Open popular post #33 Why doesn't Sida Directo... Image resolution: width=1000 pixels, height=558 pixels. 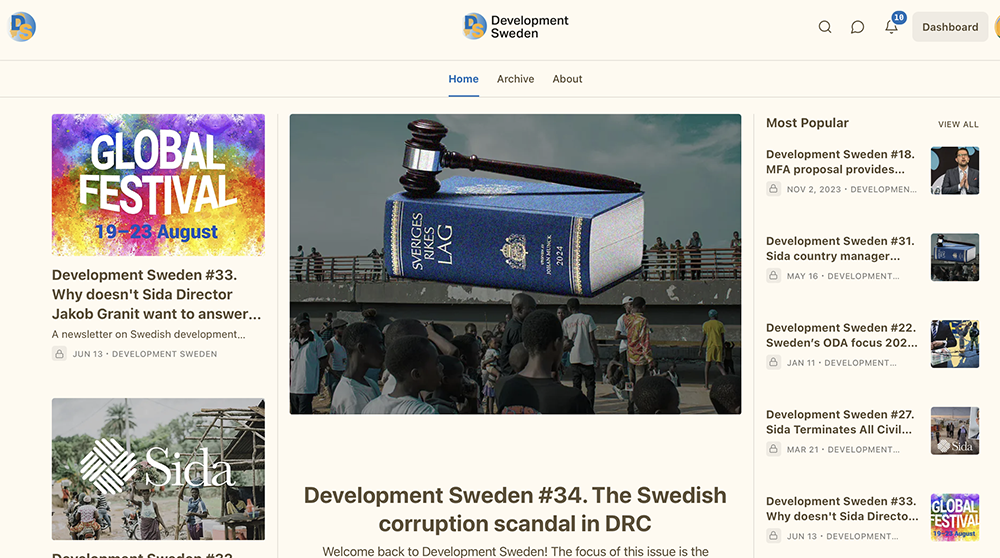point(842,509)
